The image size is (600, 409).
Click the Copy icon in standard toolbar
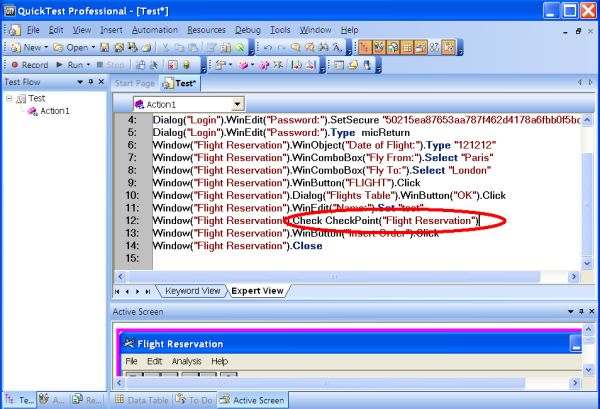[x=179, y=47]
